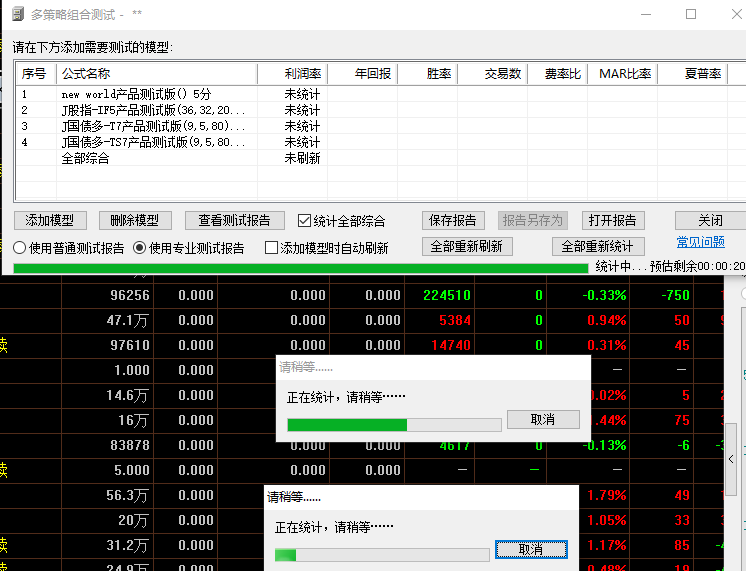Click the 全部重新统计 button

(x=598, y=246)
